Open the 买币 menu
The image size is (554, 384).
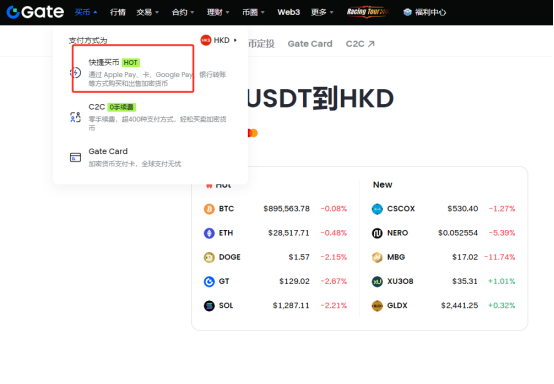(x=86, y=12)
